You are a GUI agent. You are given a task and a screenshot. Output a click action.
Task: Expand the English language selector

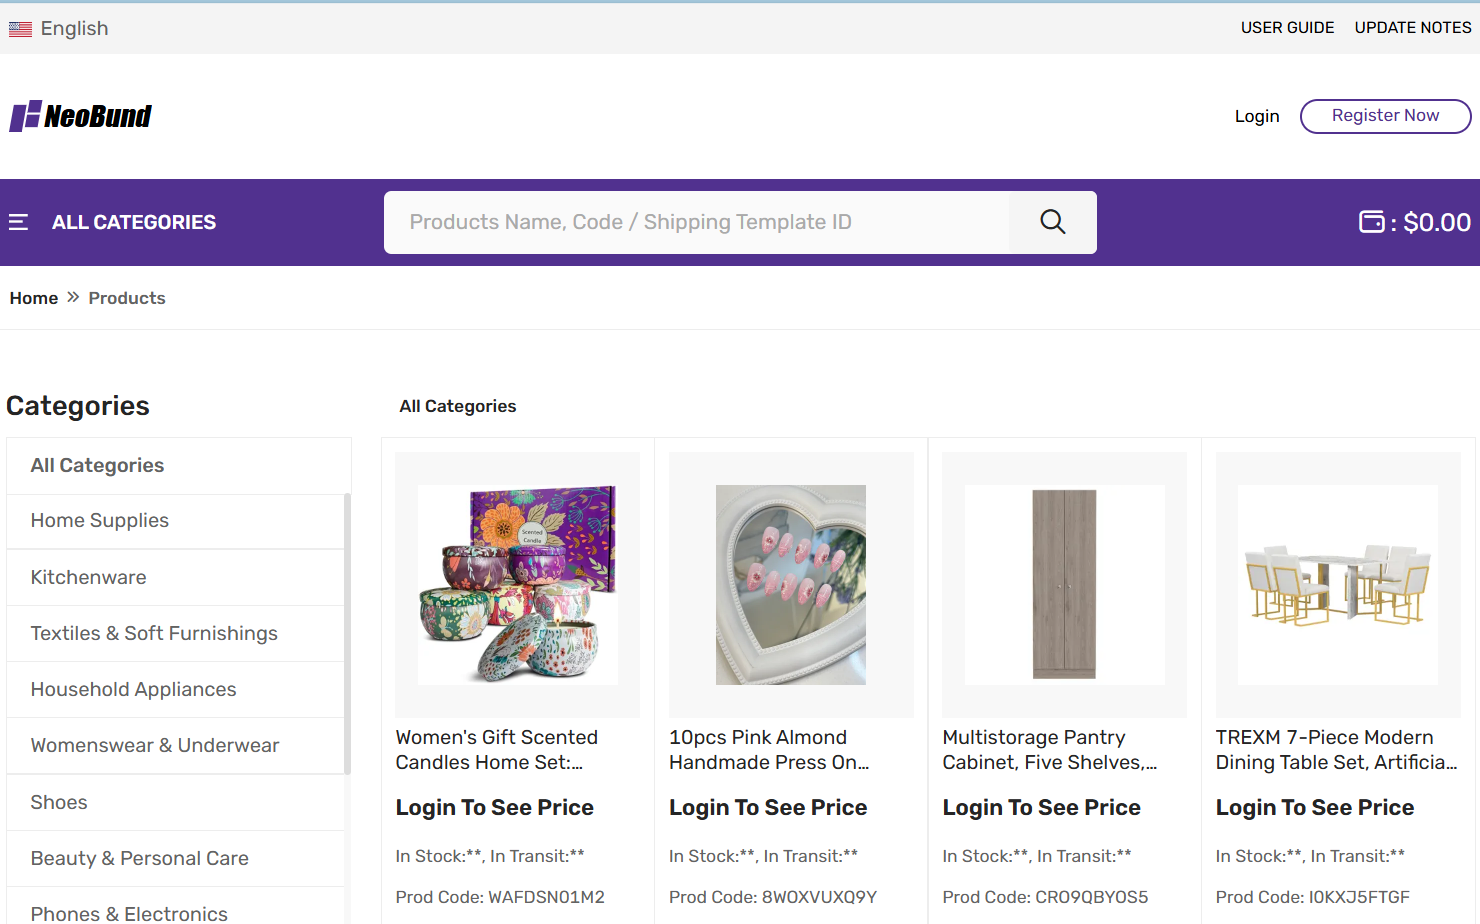click(x=74, y=29)
